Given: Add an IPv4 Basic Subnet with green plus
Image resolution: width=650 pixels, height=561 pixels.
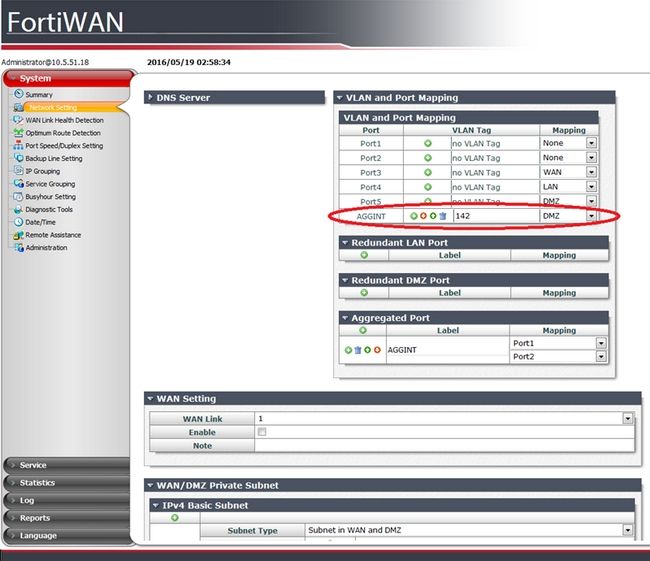Looking at the screenshot, I should click(175, 517).
